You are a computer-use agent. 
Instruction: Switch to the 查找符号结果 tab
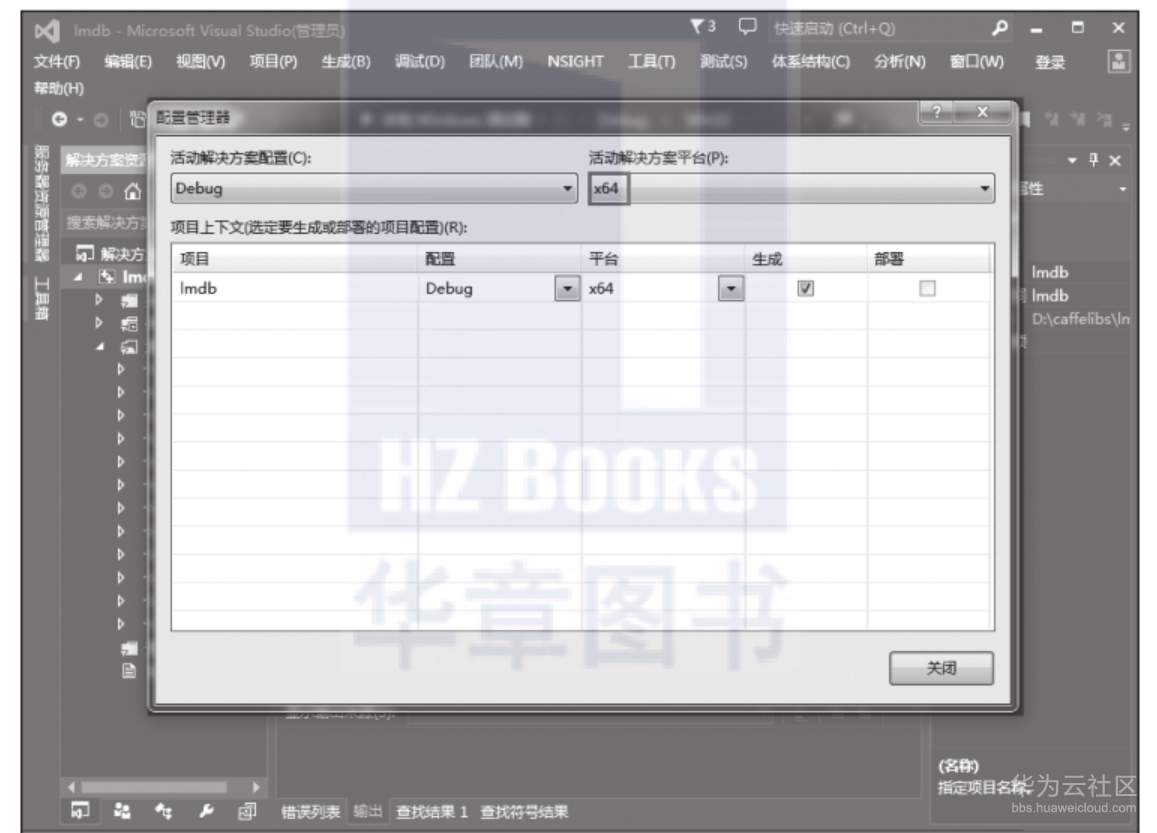524,812
